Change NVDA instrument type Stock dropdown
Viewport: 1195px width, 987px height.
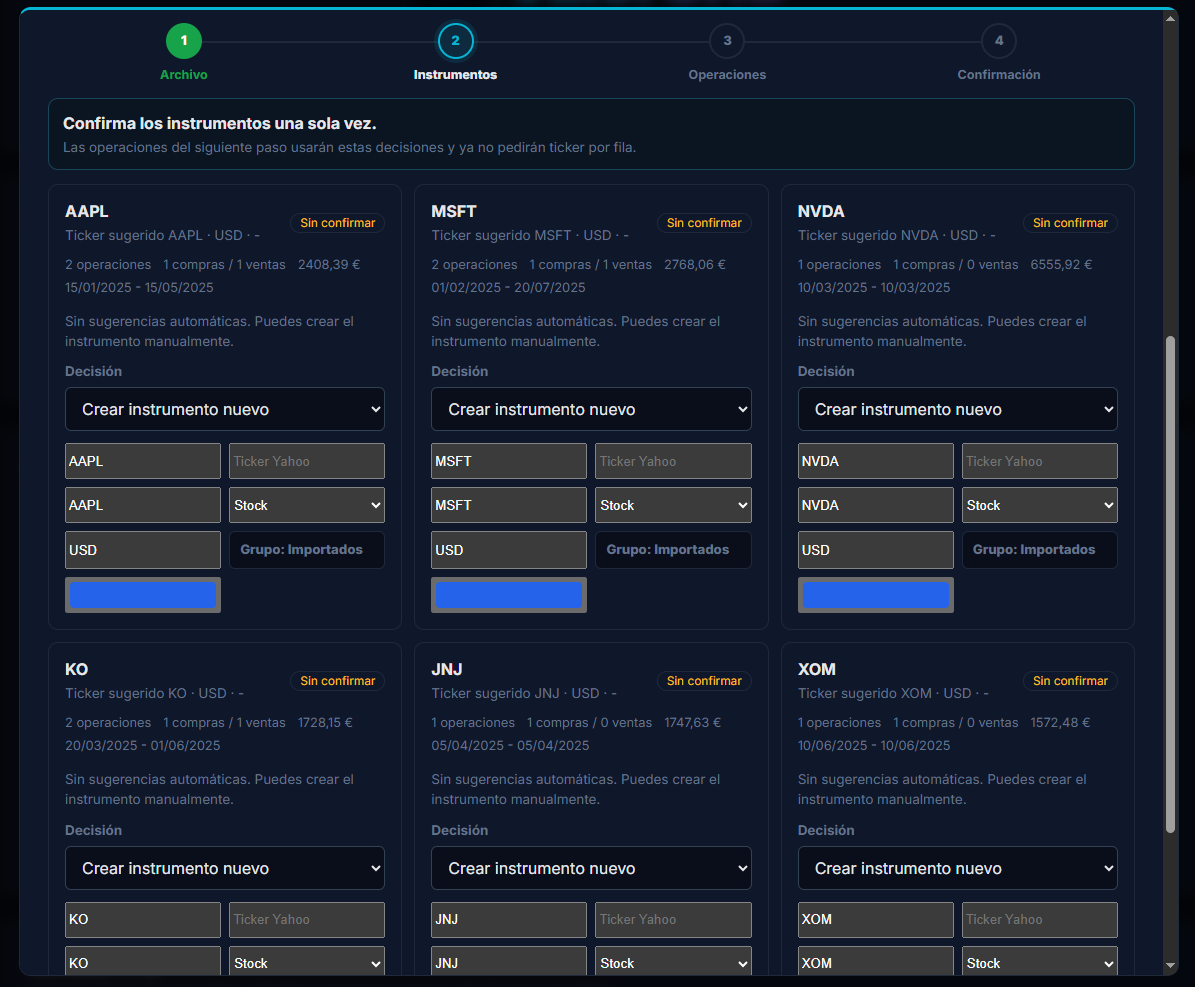[1040, 505]
